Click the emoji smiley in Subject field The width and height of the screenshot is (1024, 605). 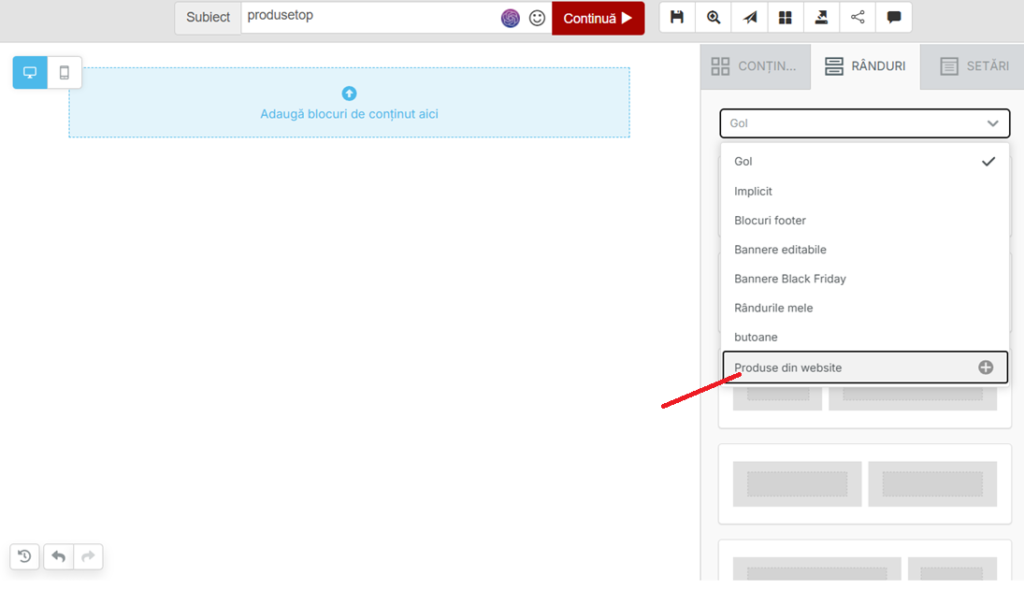(537, 18)
